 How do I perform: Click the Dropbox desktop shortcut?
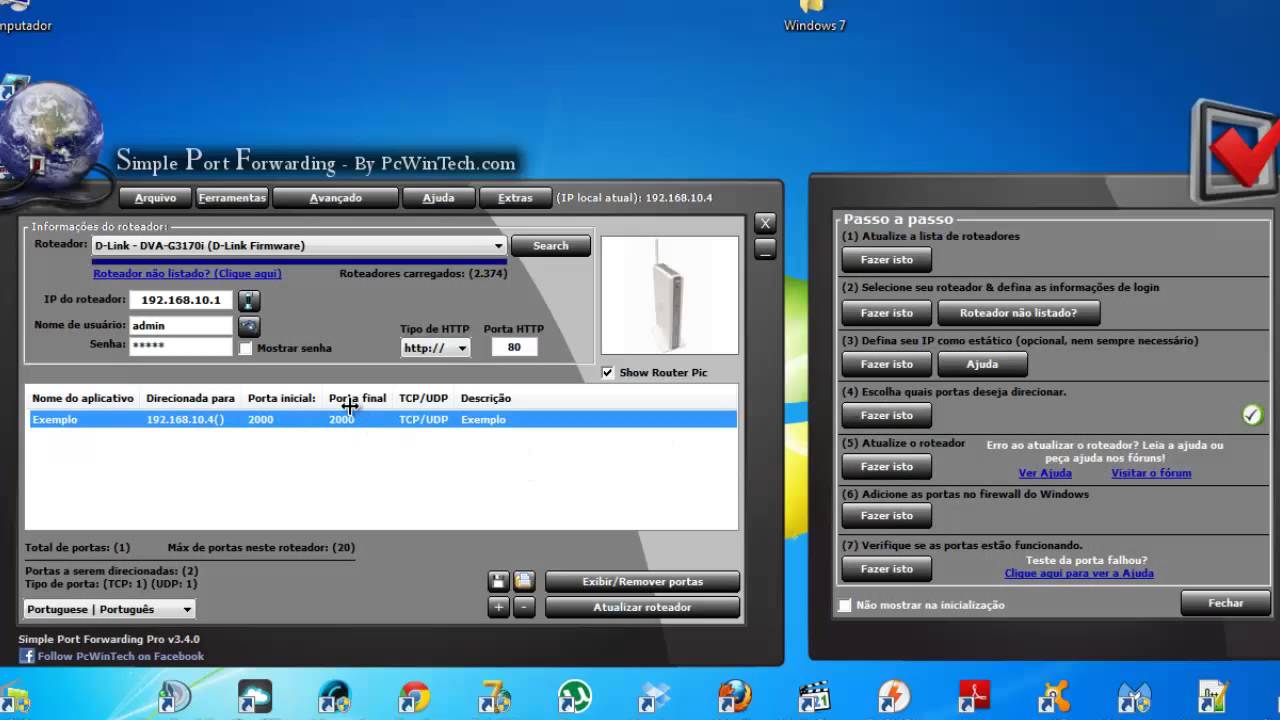pyautogui.click(x=654, y=698)
